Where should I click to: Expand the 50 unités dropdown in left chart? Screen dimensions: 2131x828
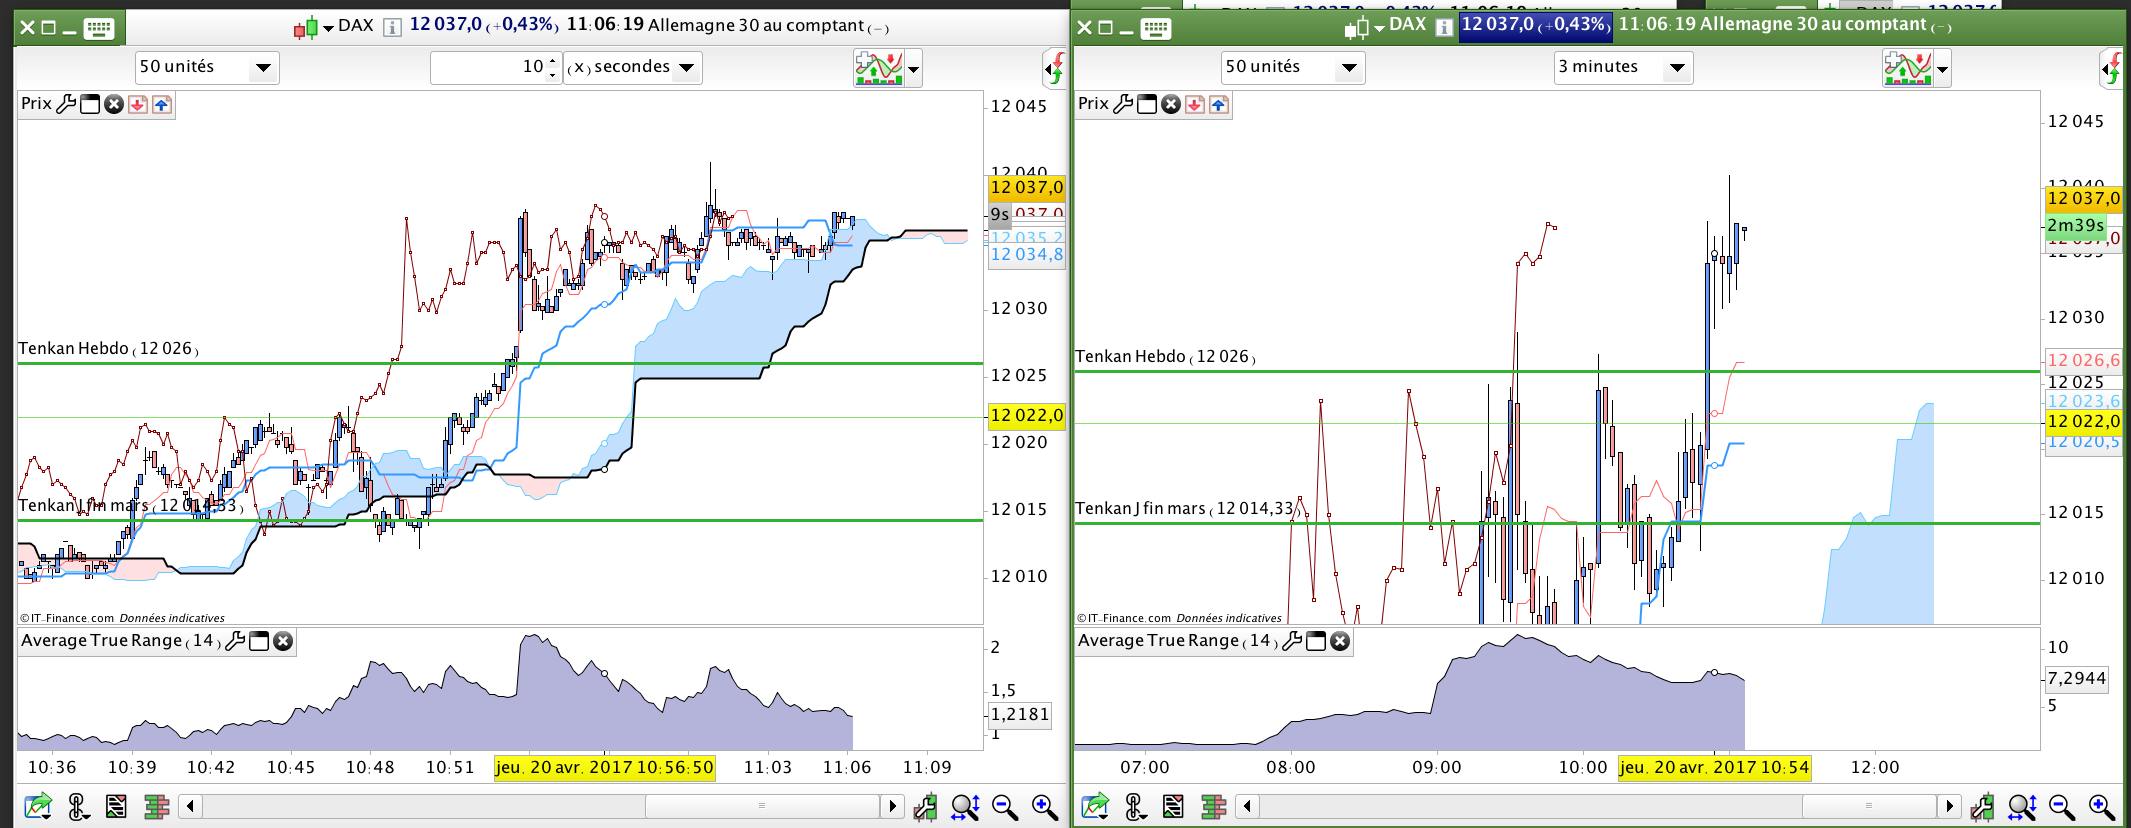pos(207,67)
